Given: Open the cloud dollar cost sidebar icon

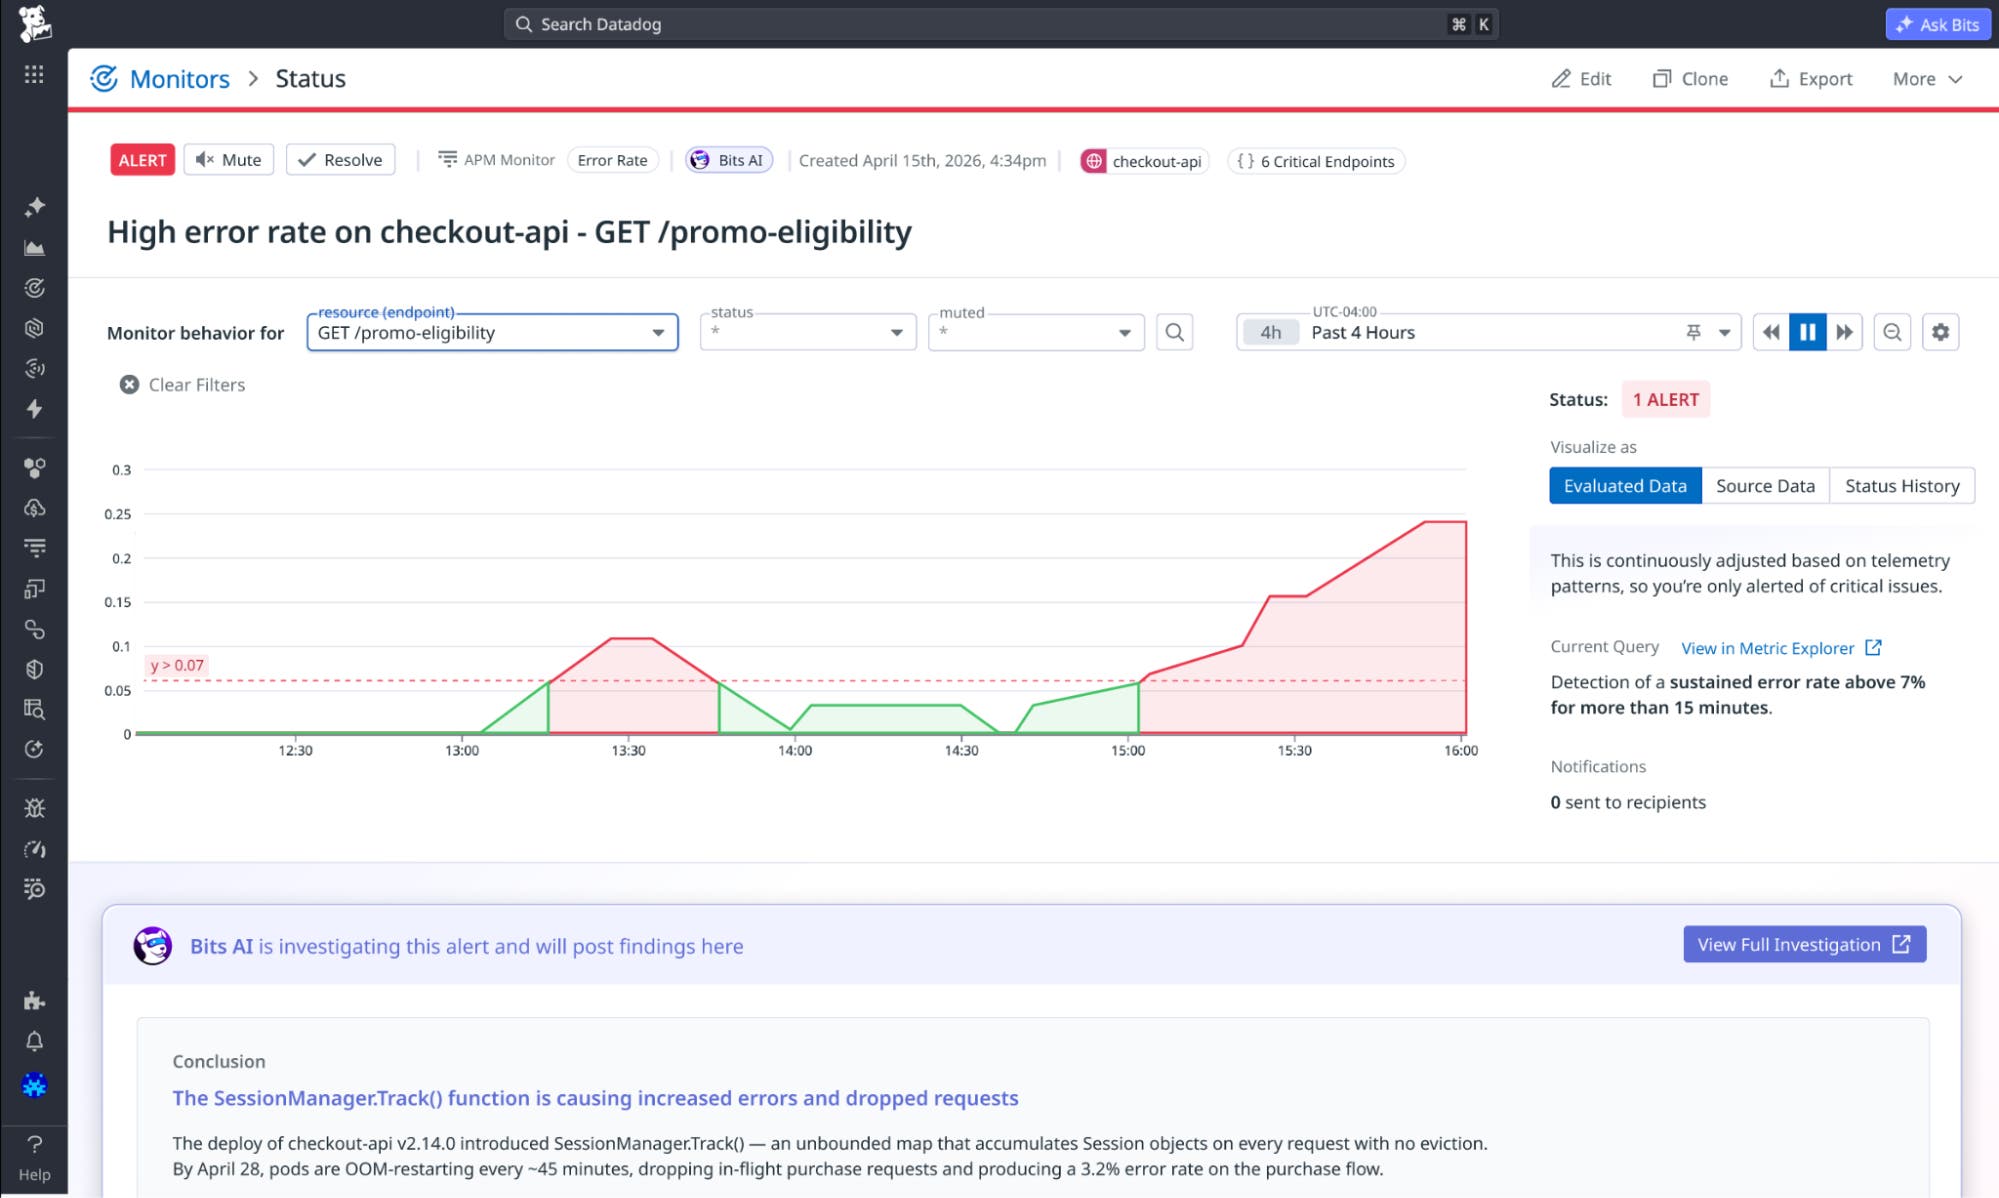Looking at the screenshot, I should click(34, 508).
